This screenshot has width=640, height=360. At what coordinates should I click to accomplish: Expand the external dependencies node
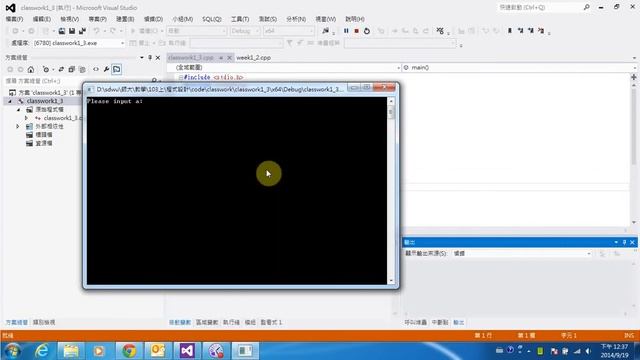coord(18,127)
